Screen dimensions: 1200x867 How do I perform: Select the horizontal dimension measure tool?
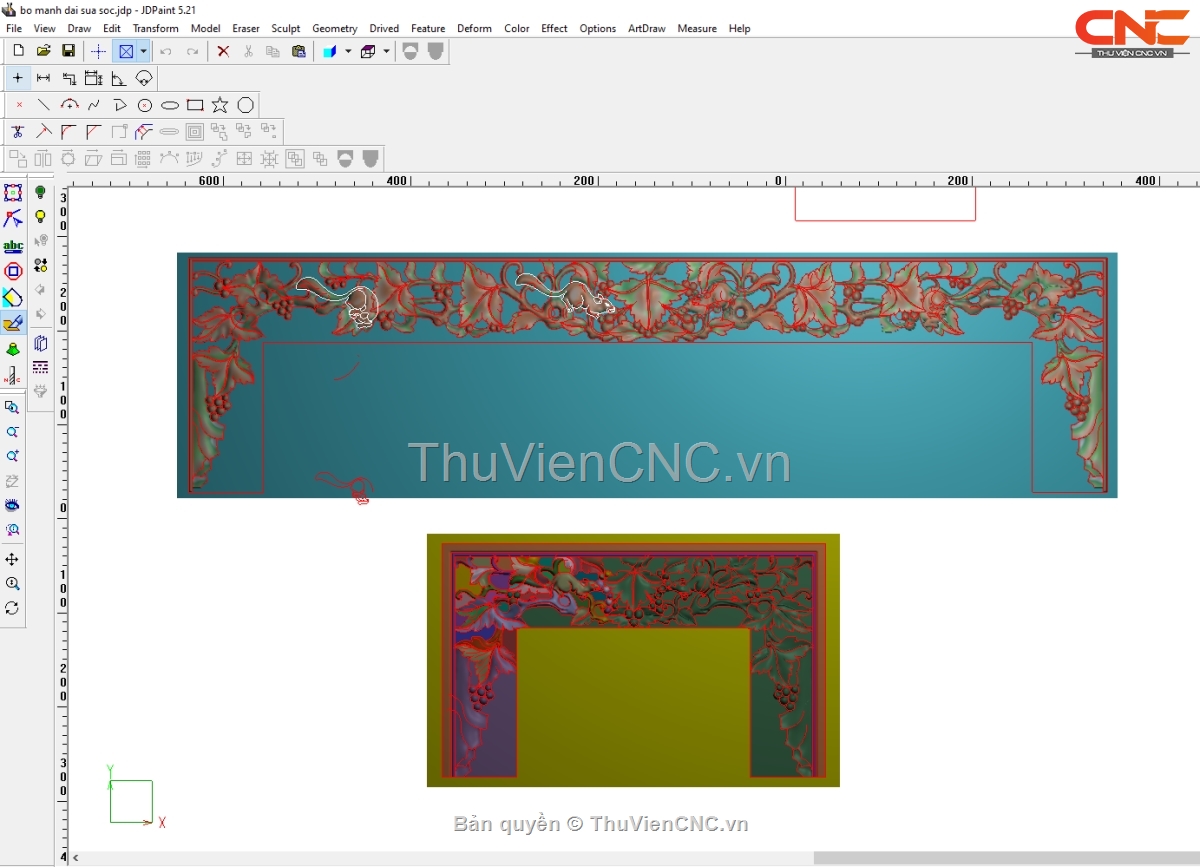click(x=43, y=78)
